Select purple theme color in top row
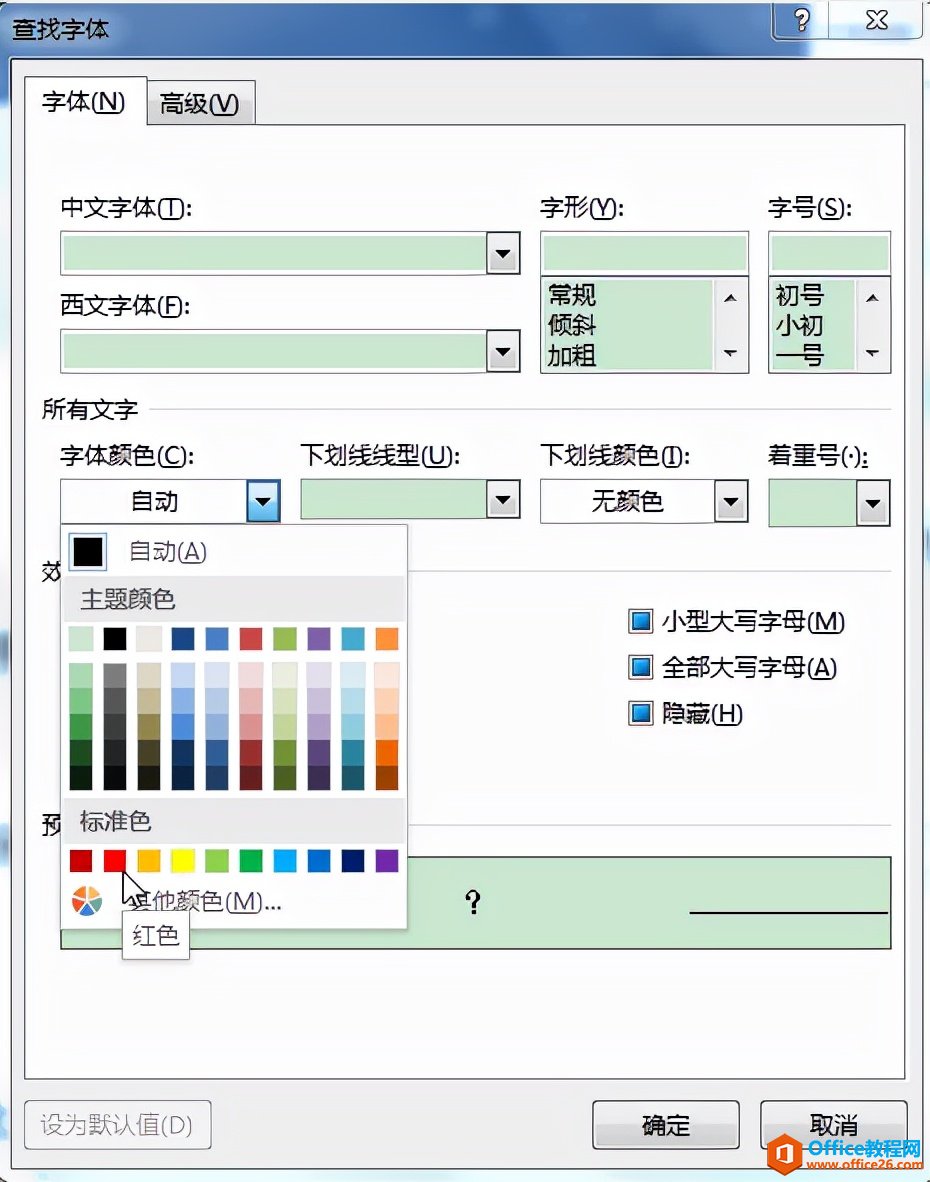 (x=319, y=638)
